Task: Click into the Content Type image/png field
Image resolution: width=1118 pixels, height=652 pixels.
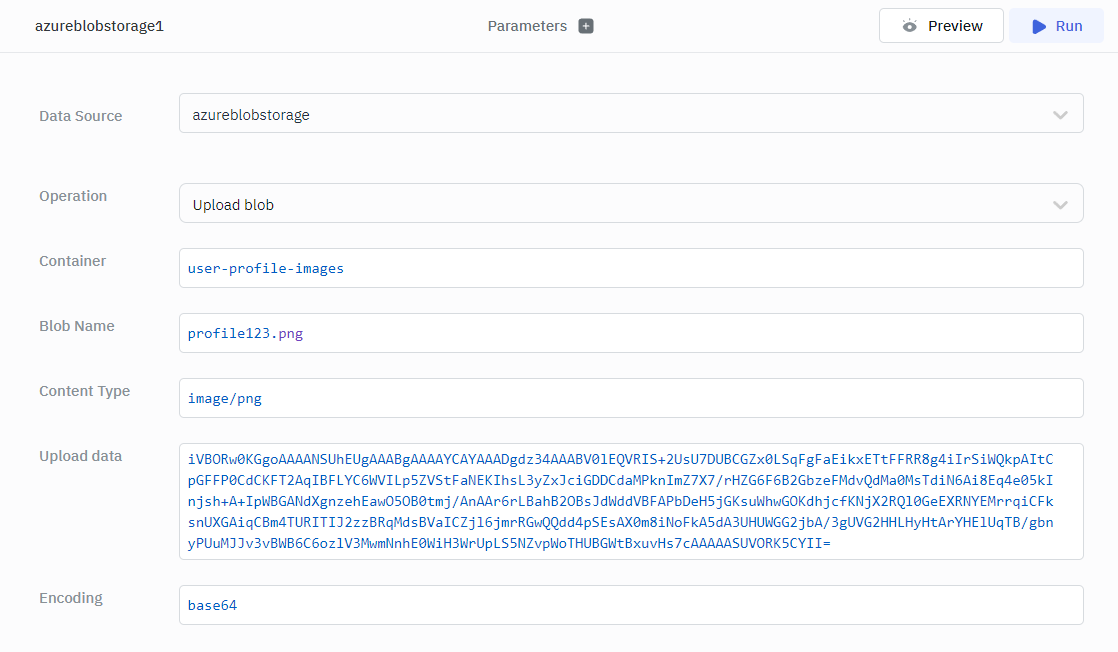Action: point(630,398)
